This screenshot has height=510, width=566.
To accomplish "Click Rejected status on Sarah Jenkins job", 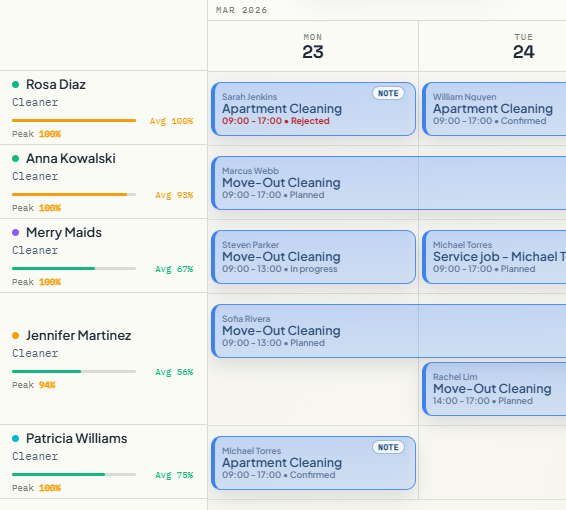I will point(310,121).
